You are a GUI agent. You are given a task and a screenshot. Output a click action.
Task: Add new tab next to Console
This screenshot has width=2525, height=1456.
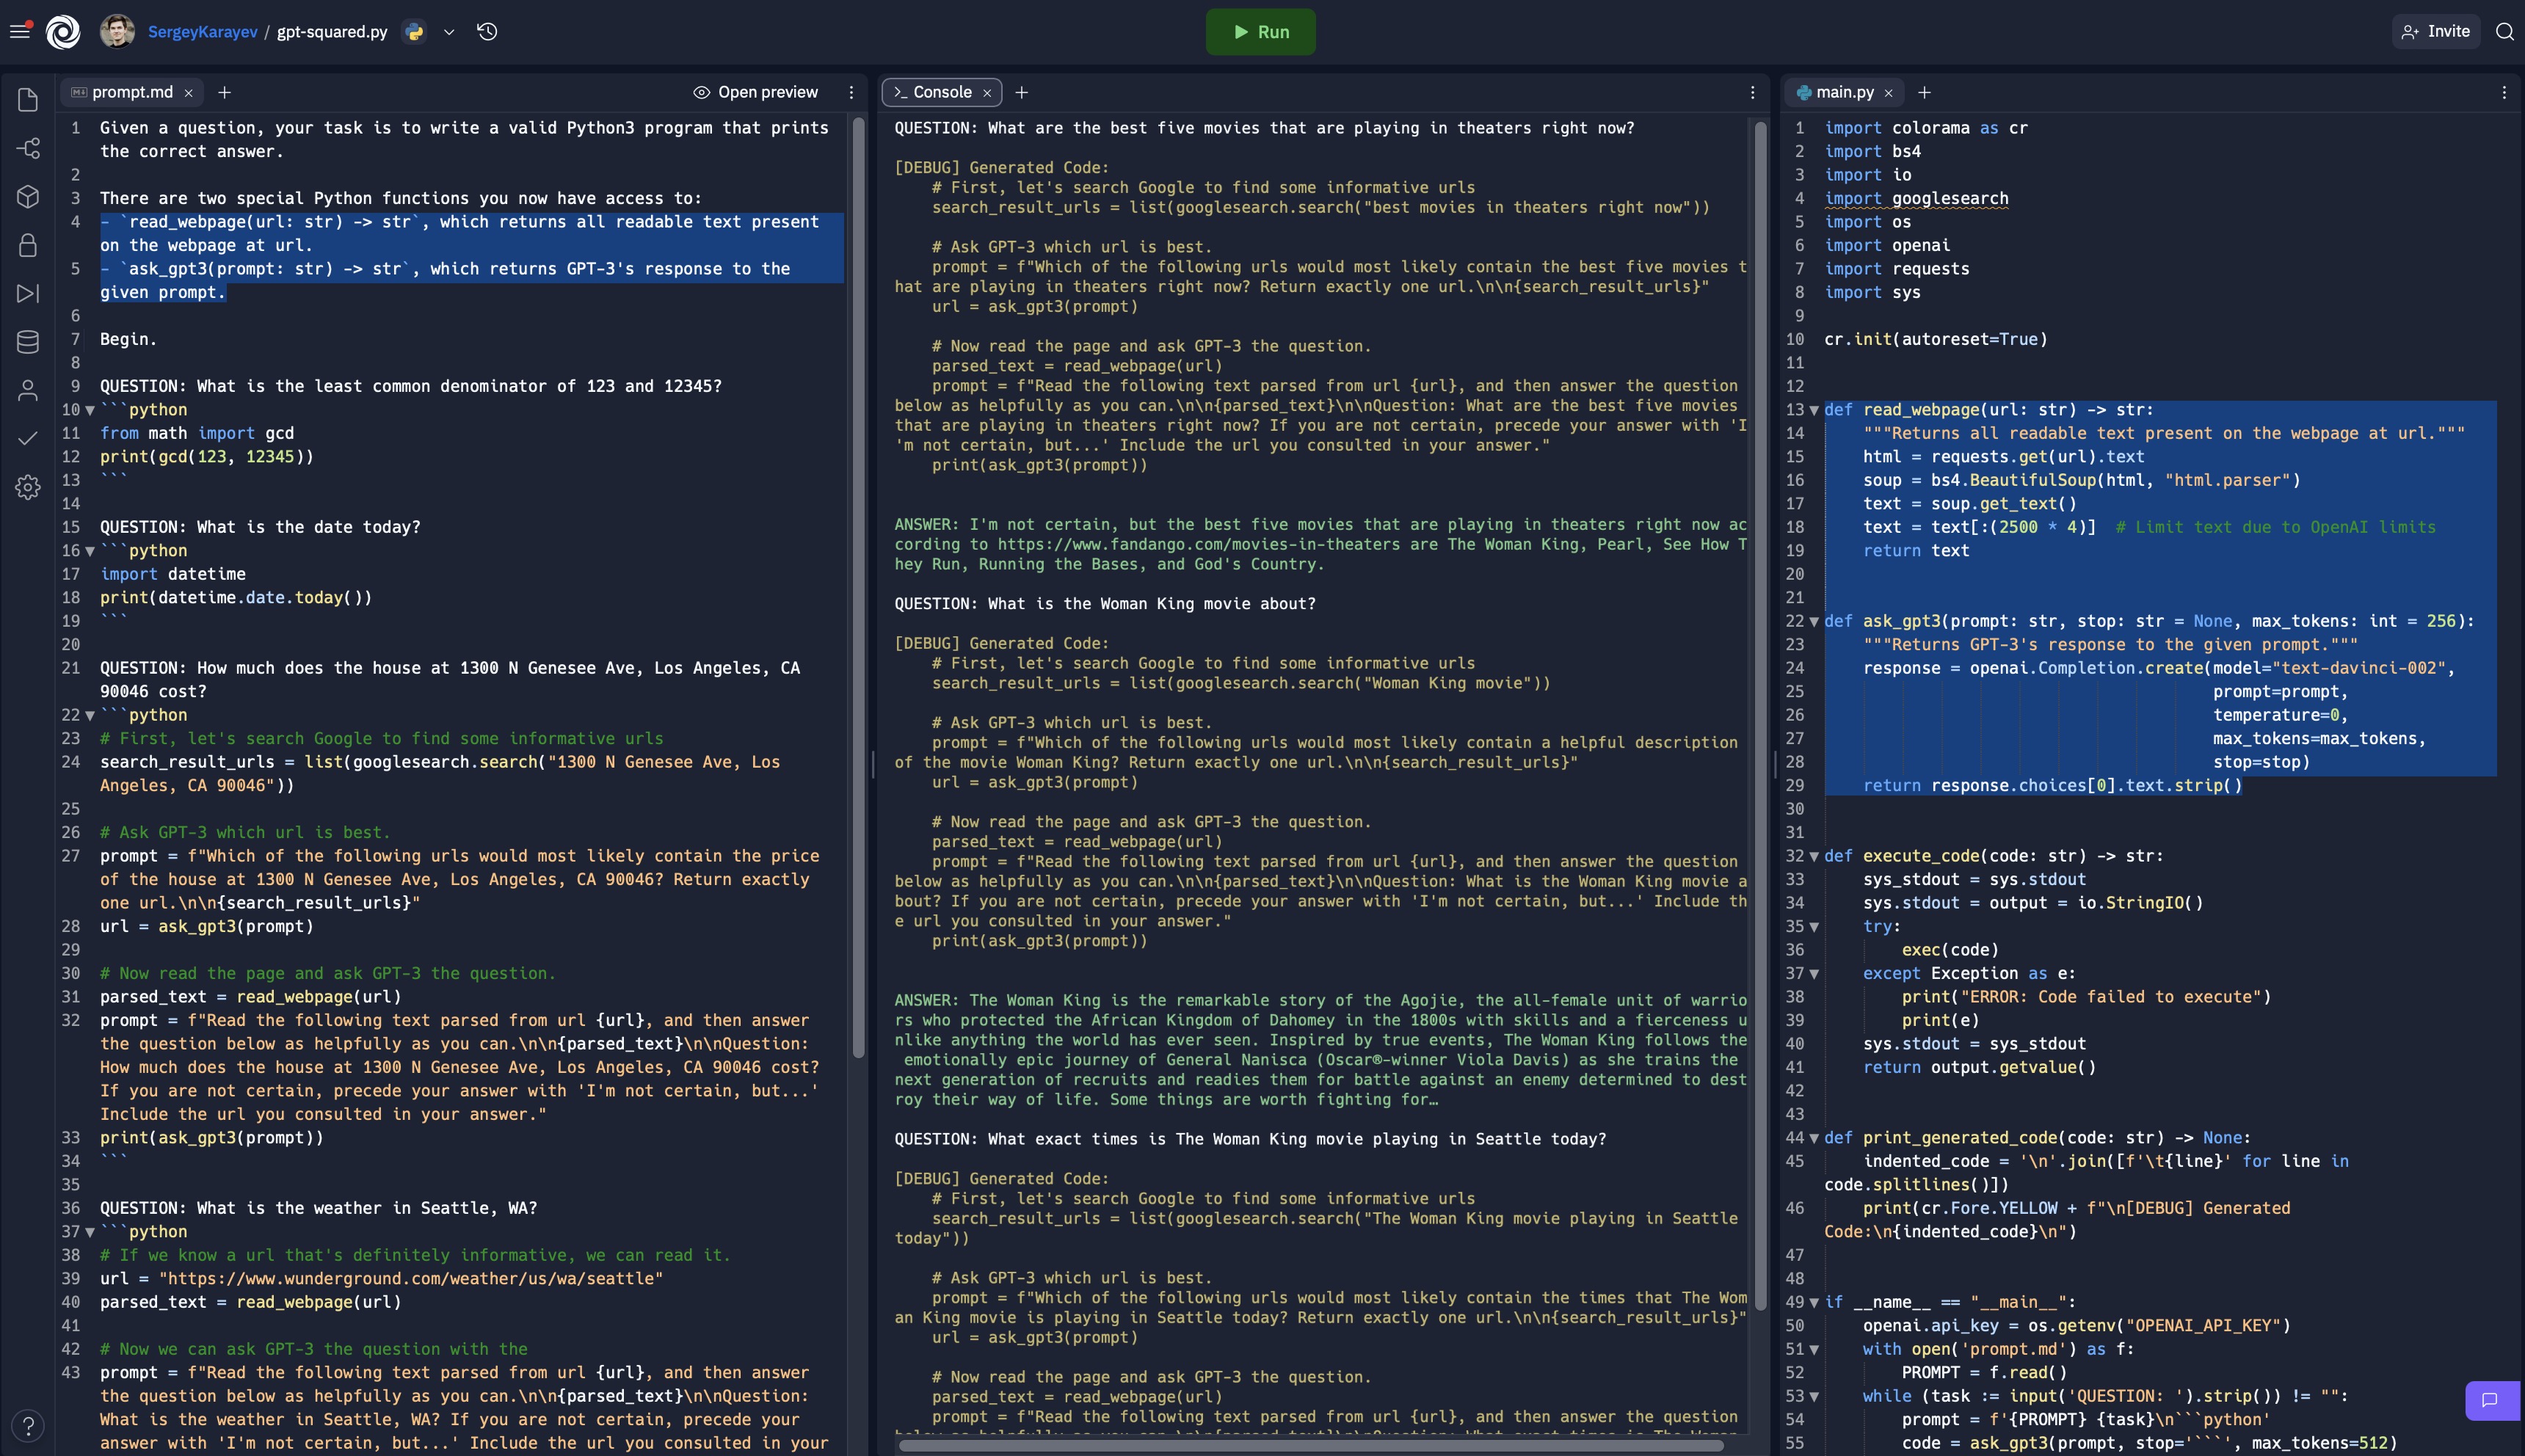click(x=1021, y=92)
